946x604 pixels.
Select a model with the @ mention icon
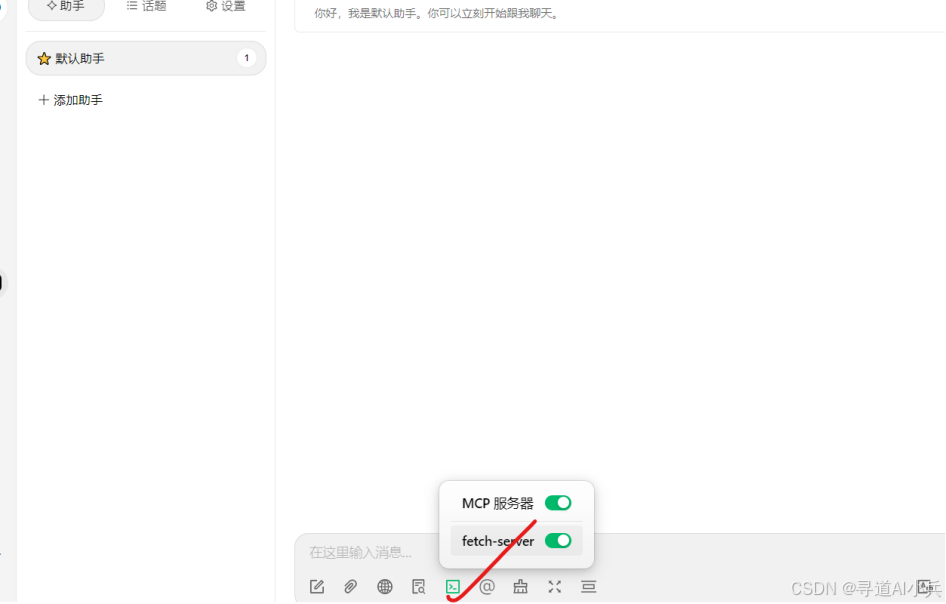486,587
